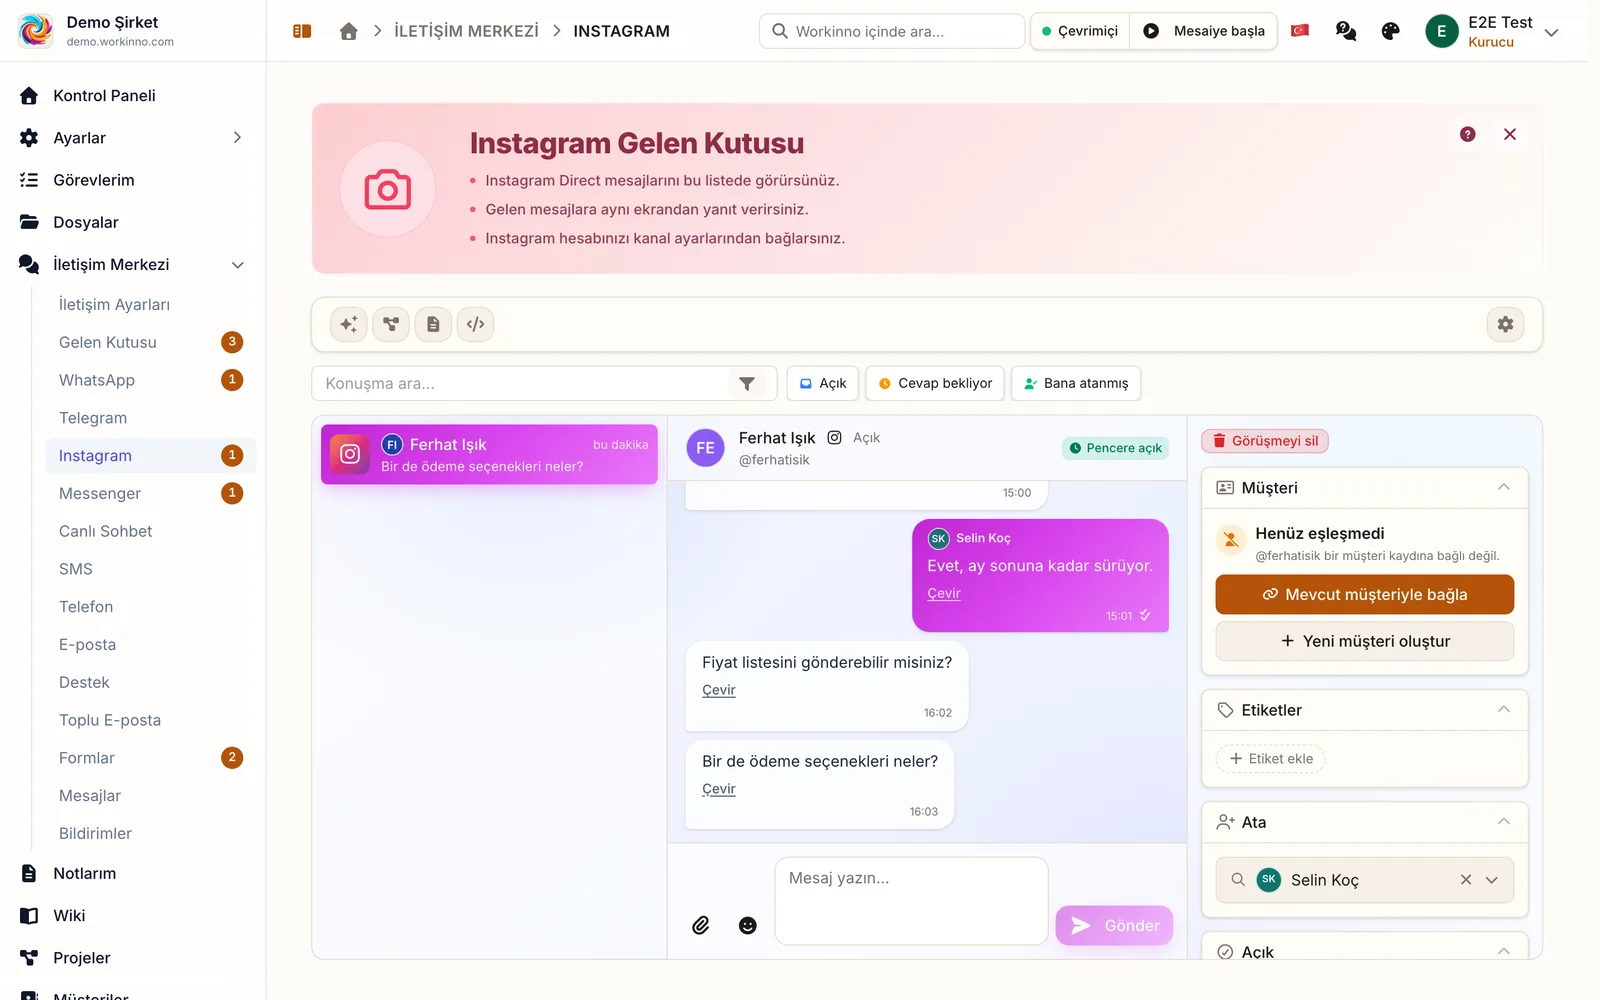This screenshot has width=1600, height=1000.
Task: Open the AI sparkles tool in toolbar
Action: click(x=349, y=324)
